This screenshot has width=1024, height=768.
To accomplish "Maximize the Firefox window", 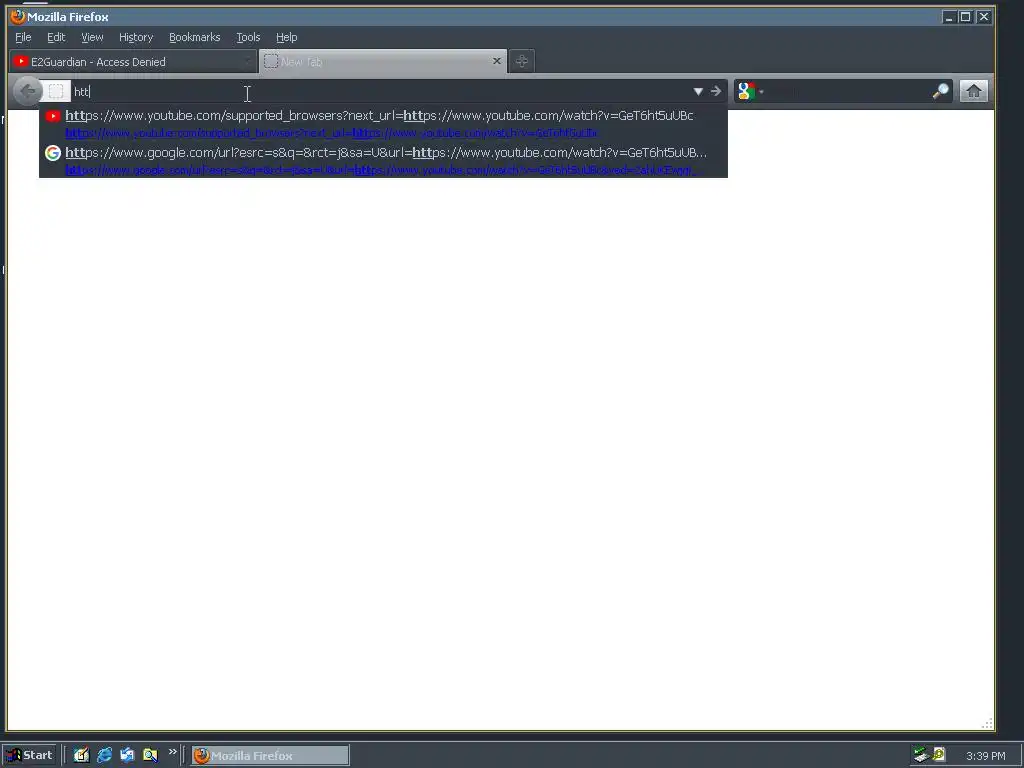I will (965, 16).
